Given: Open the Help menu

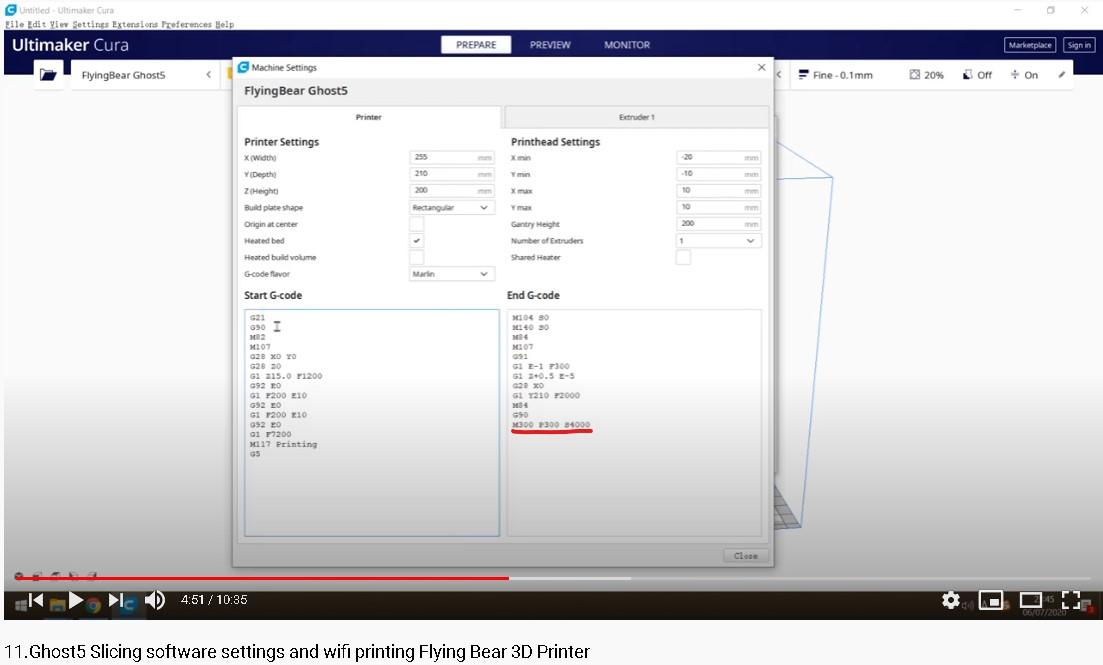Looking at the screenshot, I should [224, 24].
